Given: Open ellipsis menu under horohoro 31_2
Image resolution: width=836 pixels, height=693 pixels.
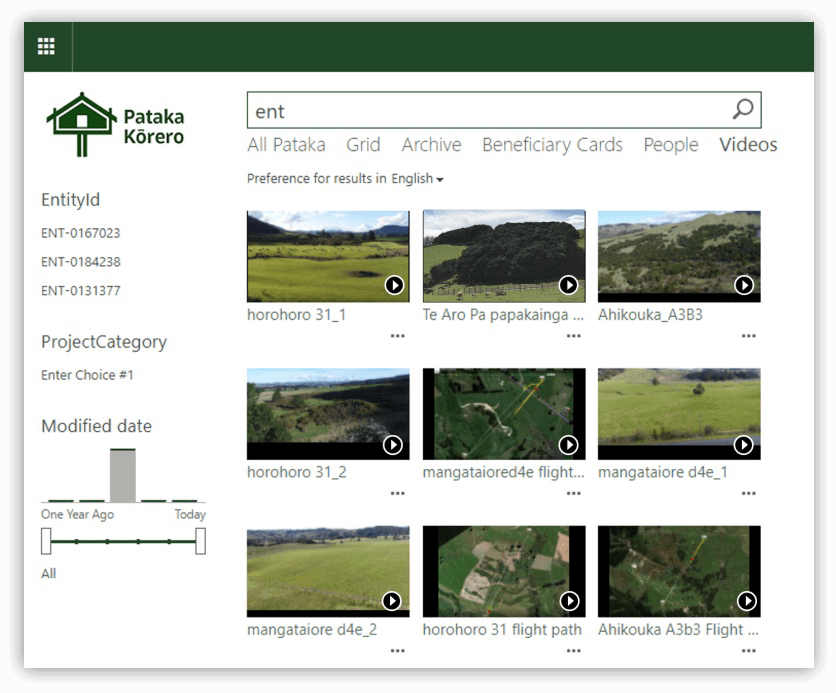Looking at the screenshot, I should pyautogui.click(x=398, y=493).
